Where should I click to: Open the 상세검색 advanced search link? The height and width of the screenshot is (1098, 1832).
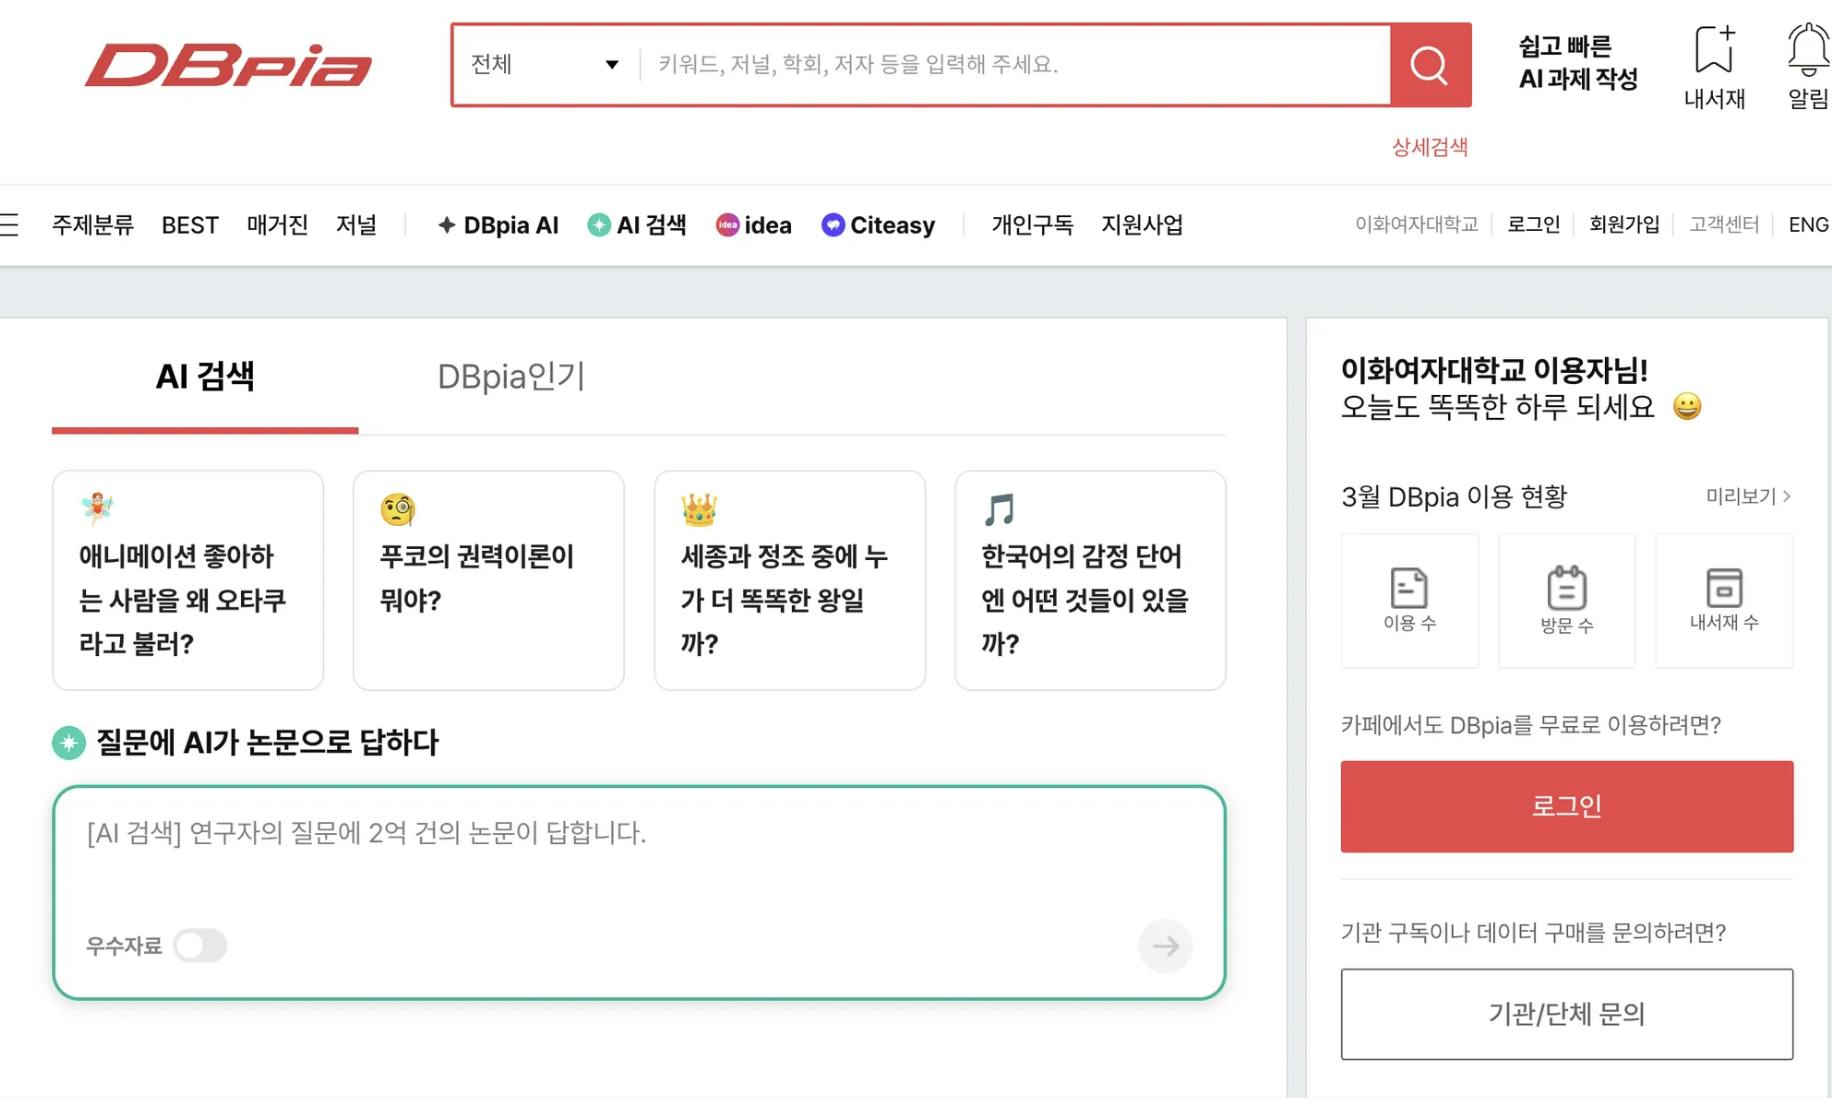click(1429, 147)
